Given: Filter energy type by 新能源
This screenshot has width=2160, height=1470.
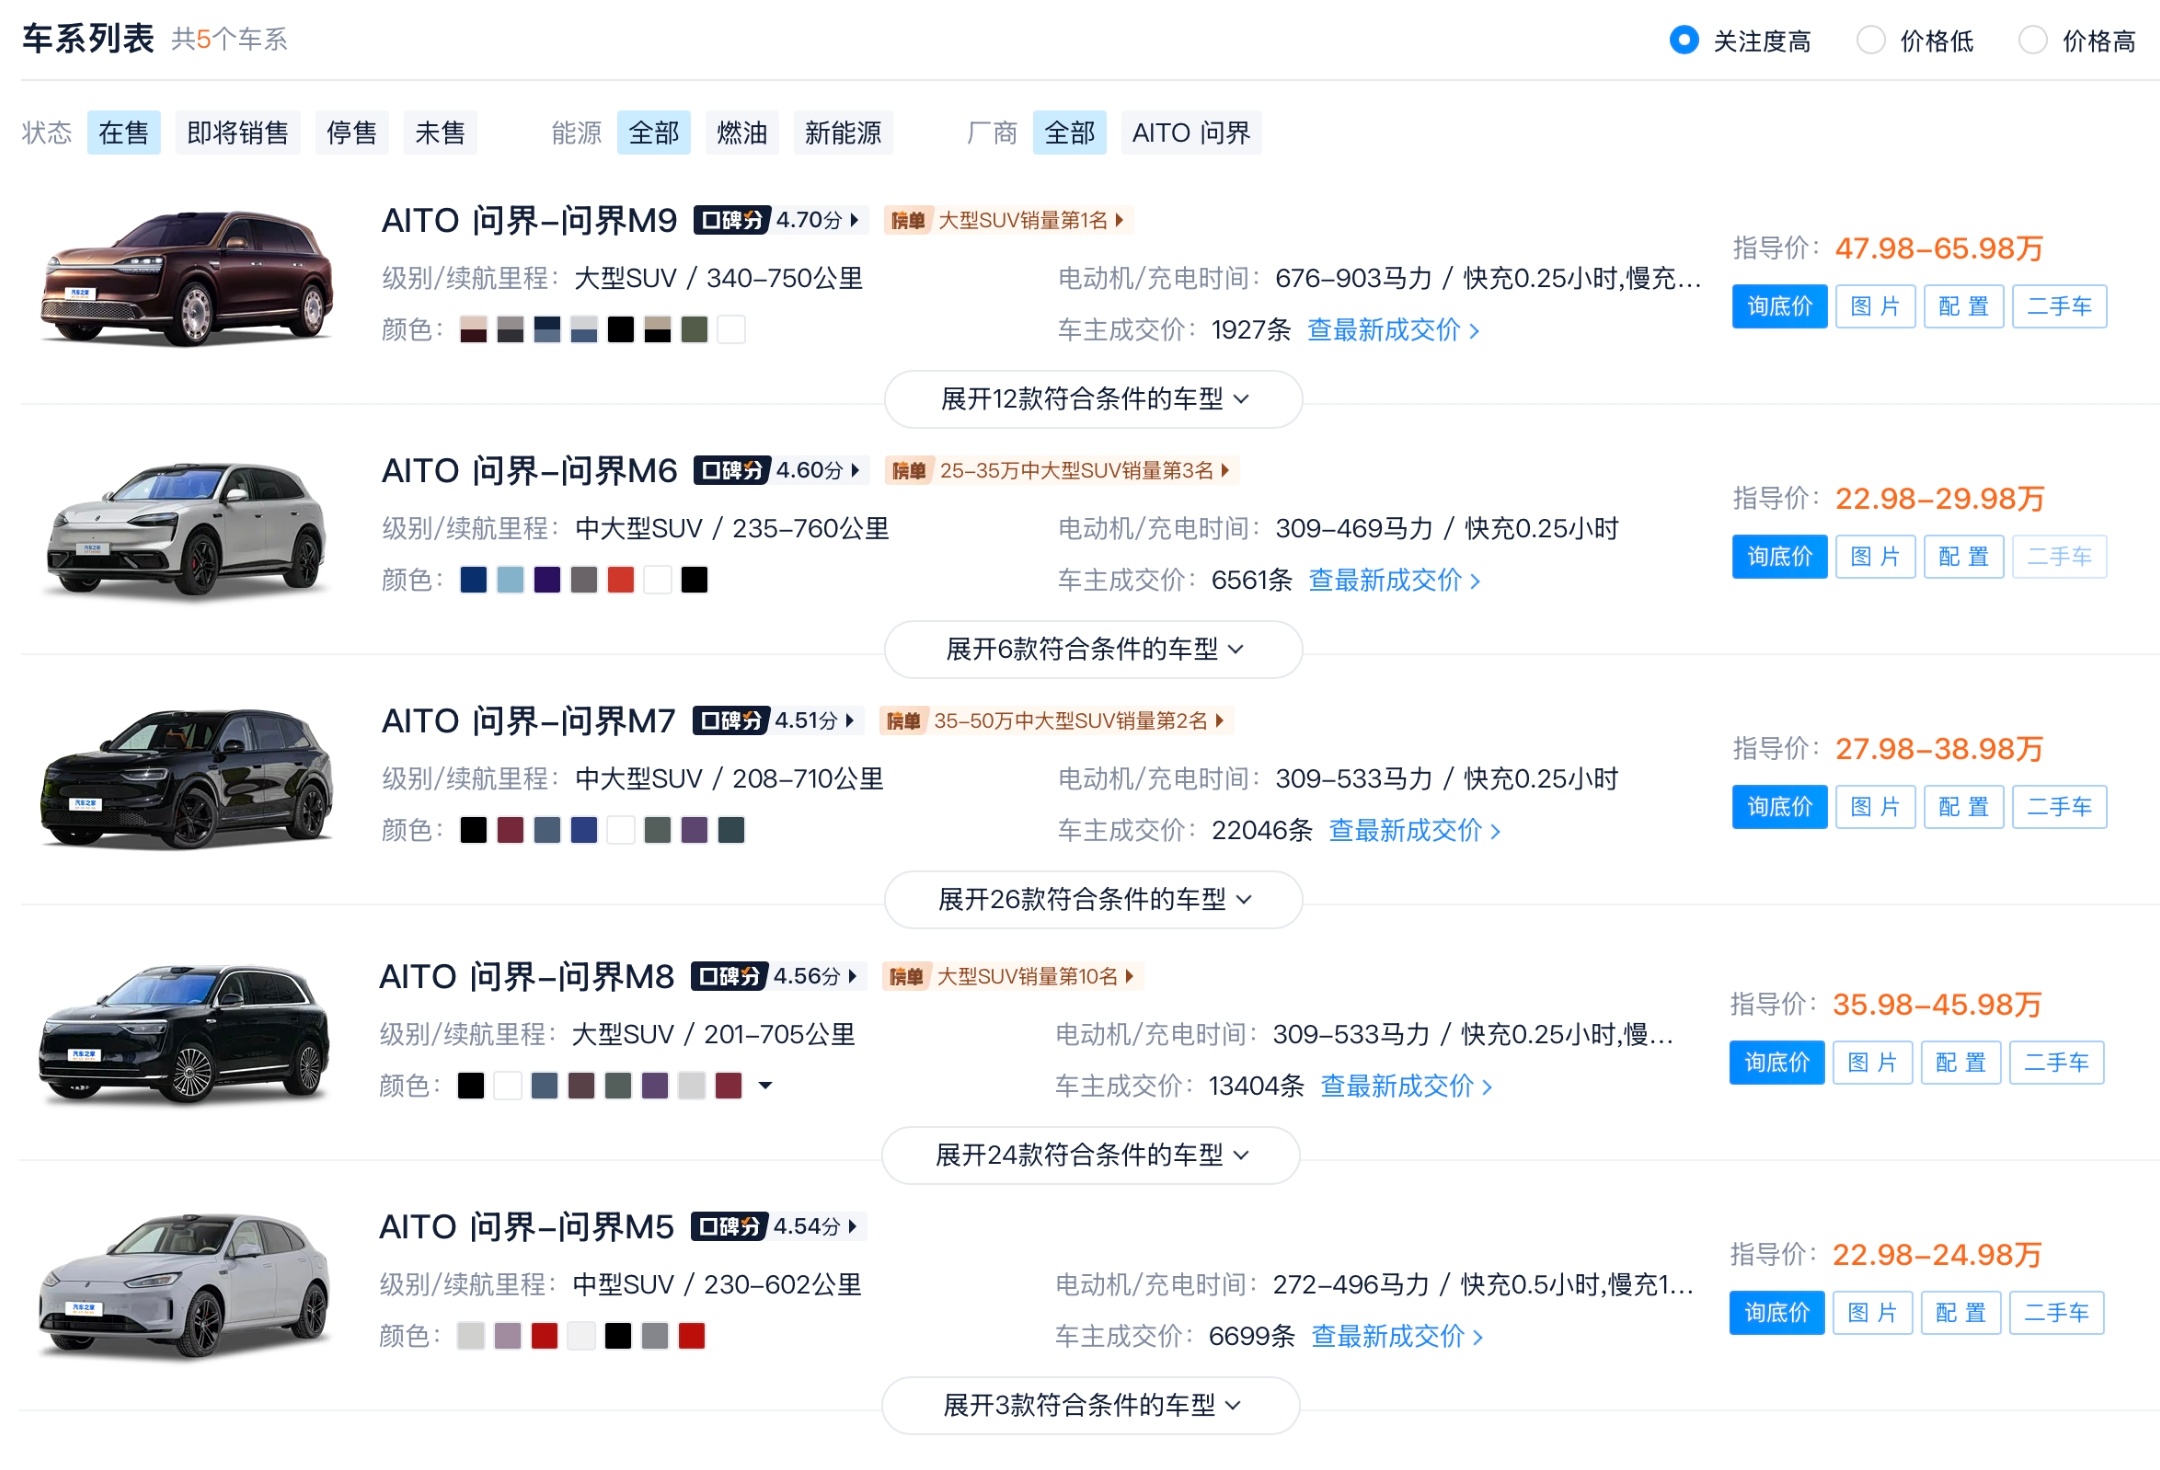Looking at the screenshot, I should (x=843, y=133).
